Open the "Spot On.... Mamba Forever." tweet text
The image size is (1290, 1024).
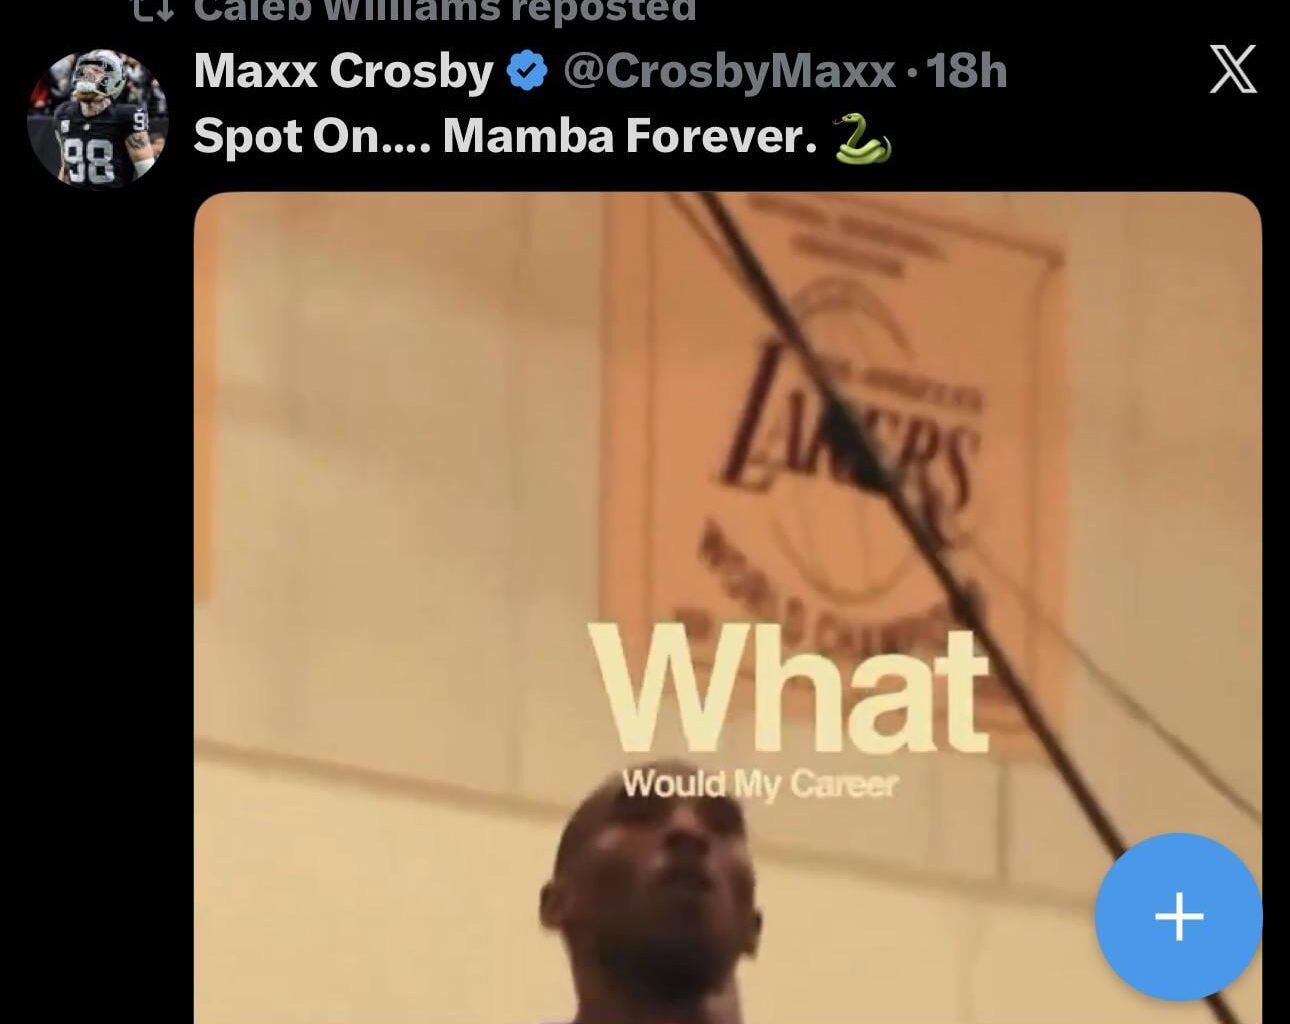pos(500,135)
